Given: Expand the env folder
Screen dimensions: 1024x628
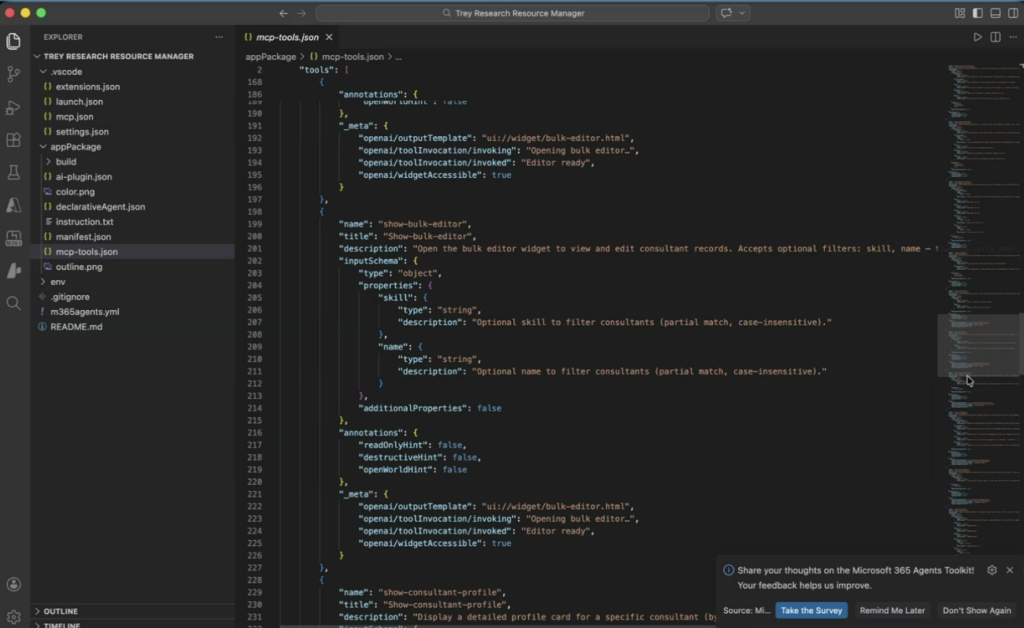Looking at the screenshot, I should click(58, 282).
